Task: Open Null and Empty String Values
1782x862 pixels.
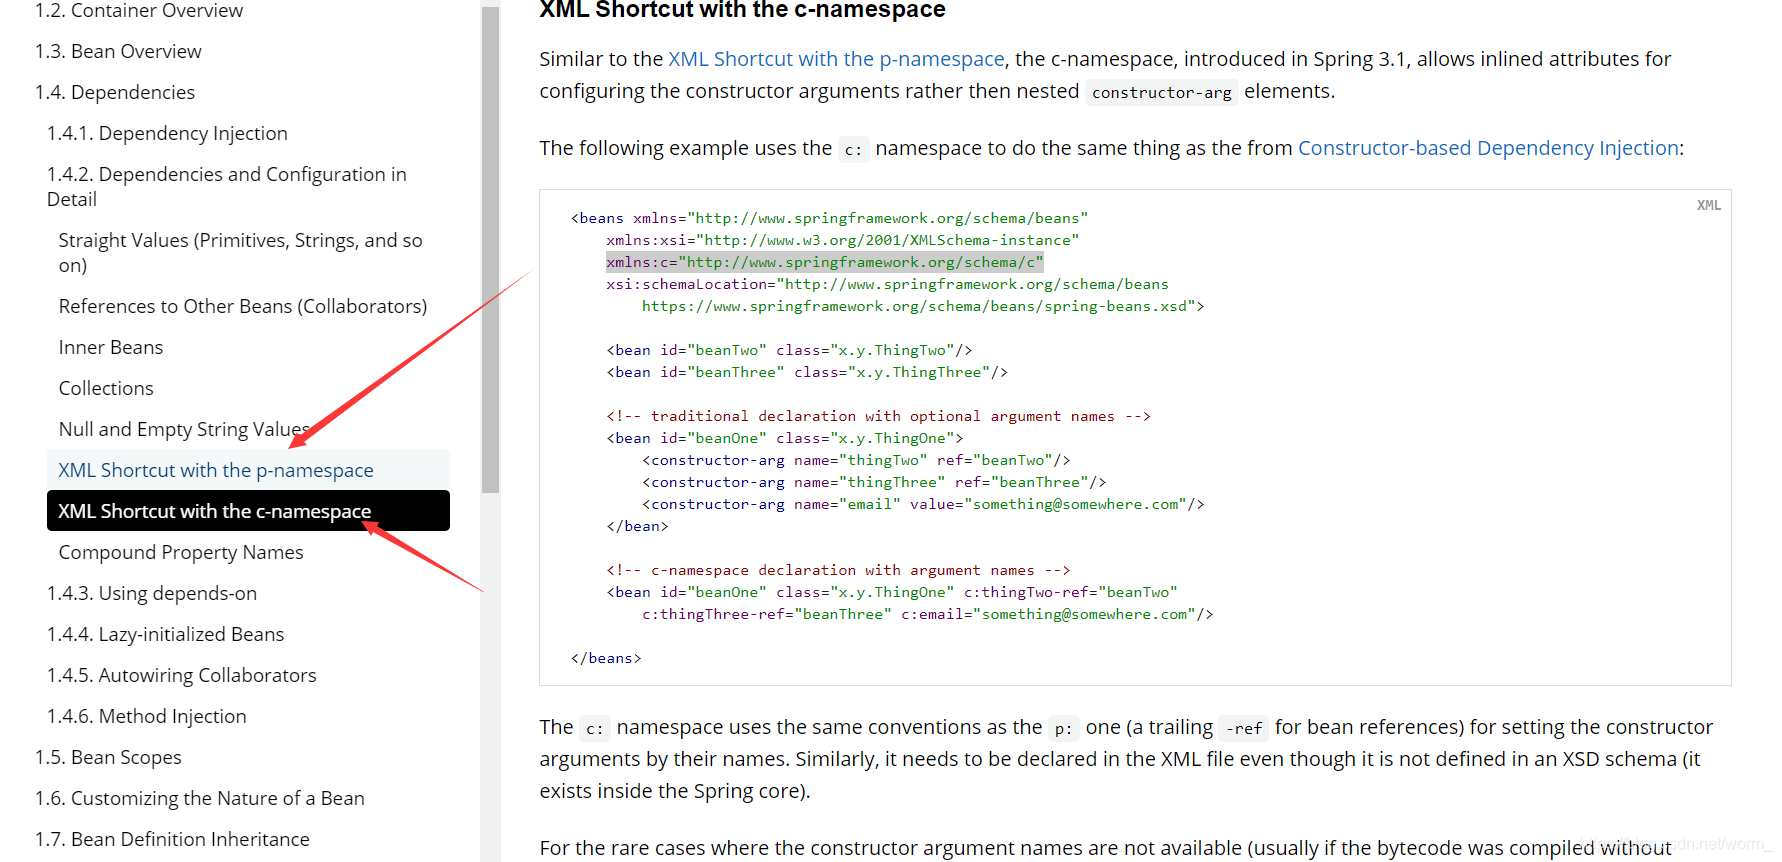Action: pos(184,429)
